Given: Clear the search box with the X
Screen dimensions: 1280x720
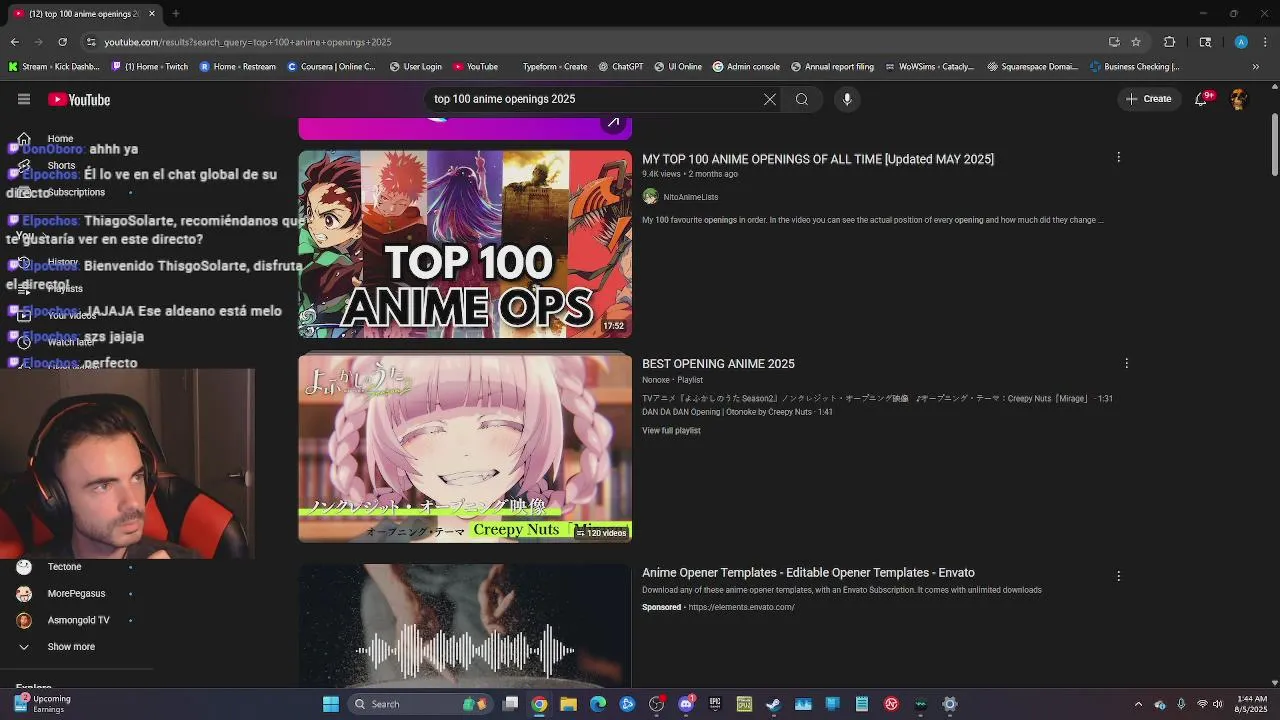Looking at the screenshot, I should point(770,99).
